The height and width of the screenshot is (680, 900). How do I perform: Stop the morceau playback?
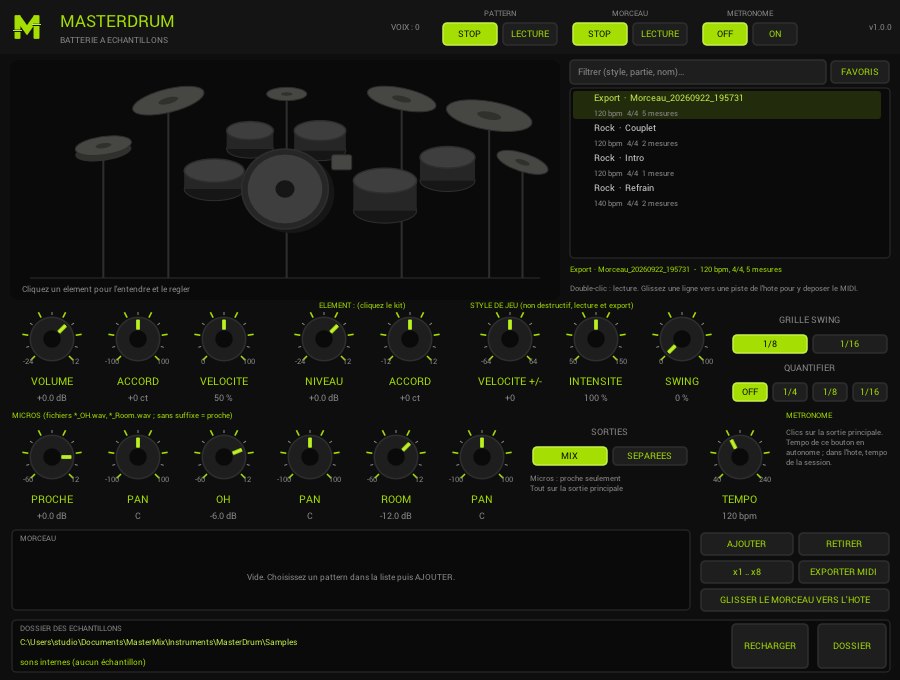tap(599, 34)
